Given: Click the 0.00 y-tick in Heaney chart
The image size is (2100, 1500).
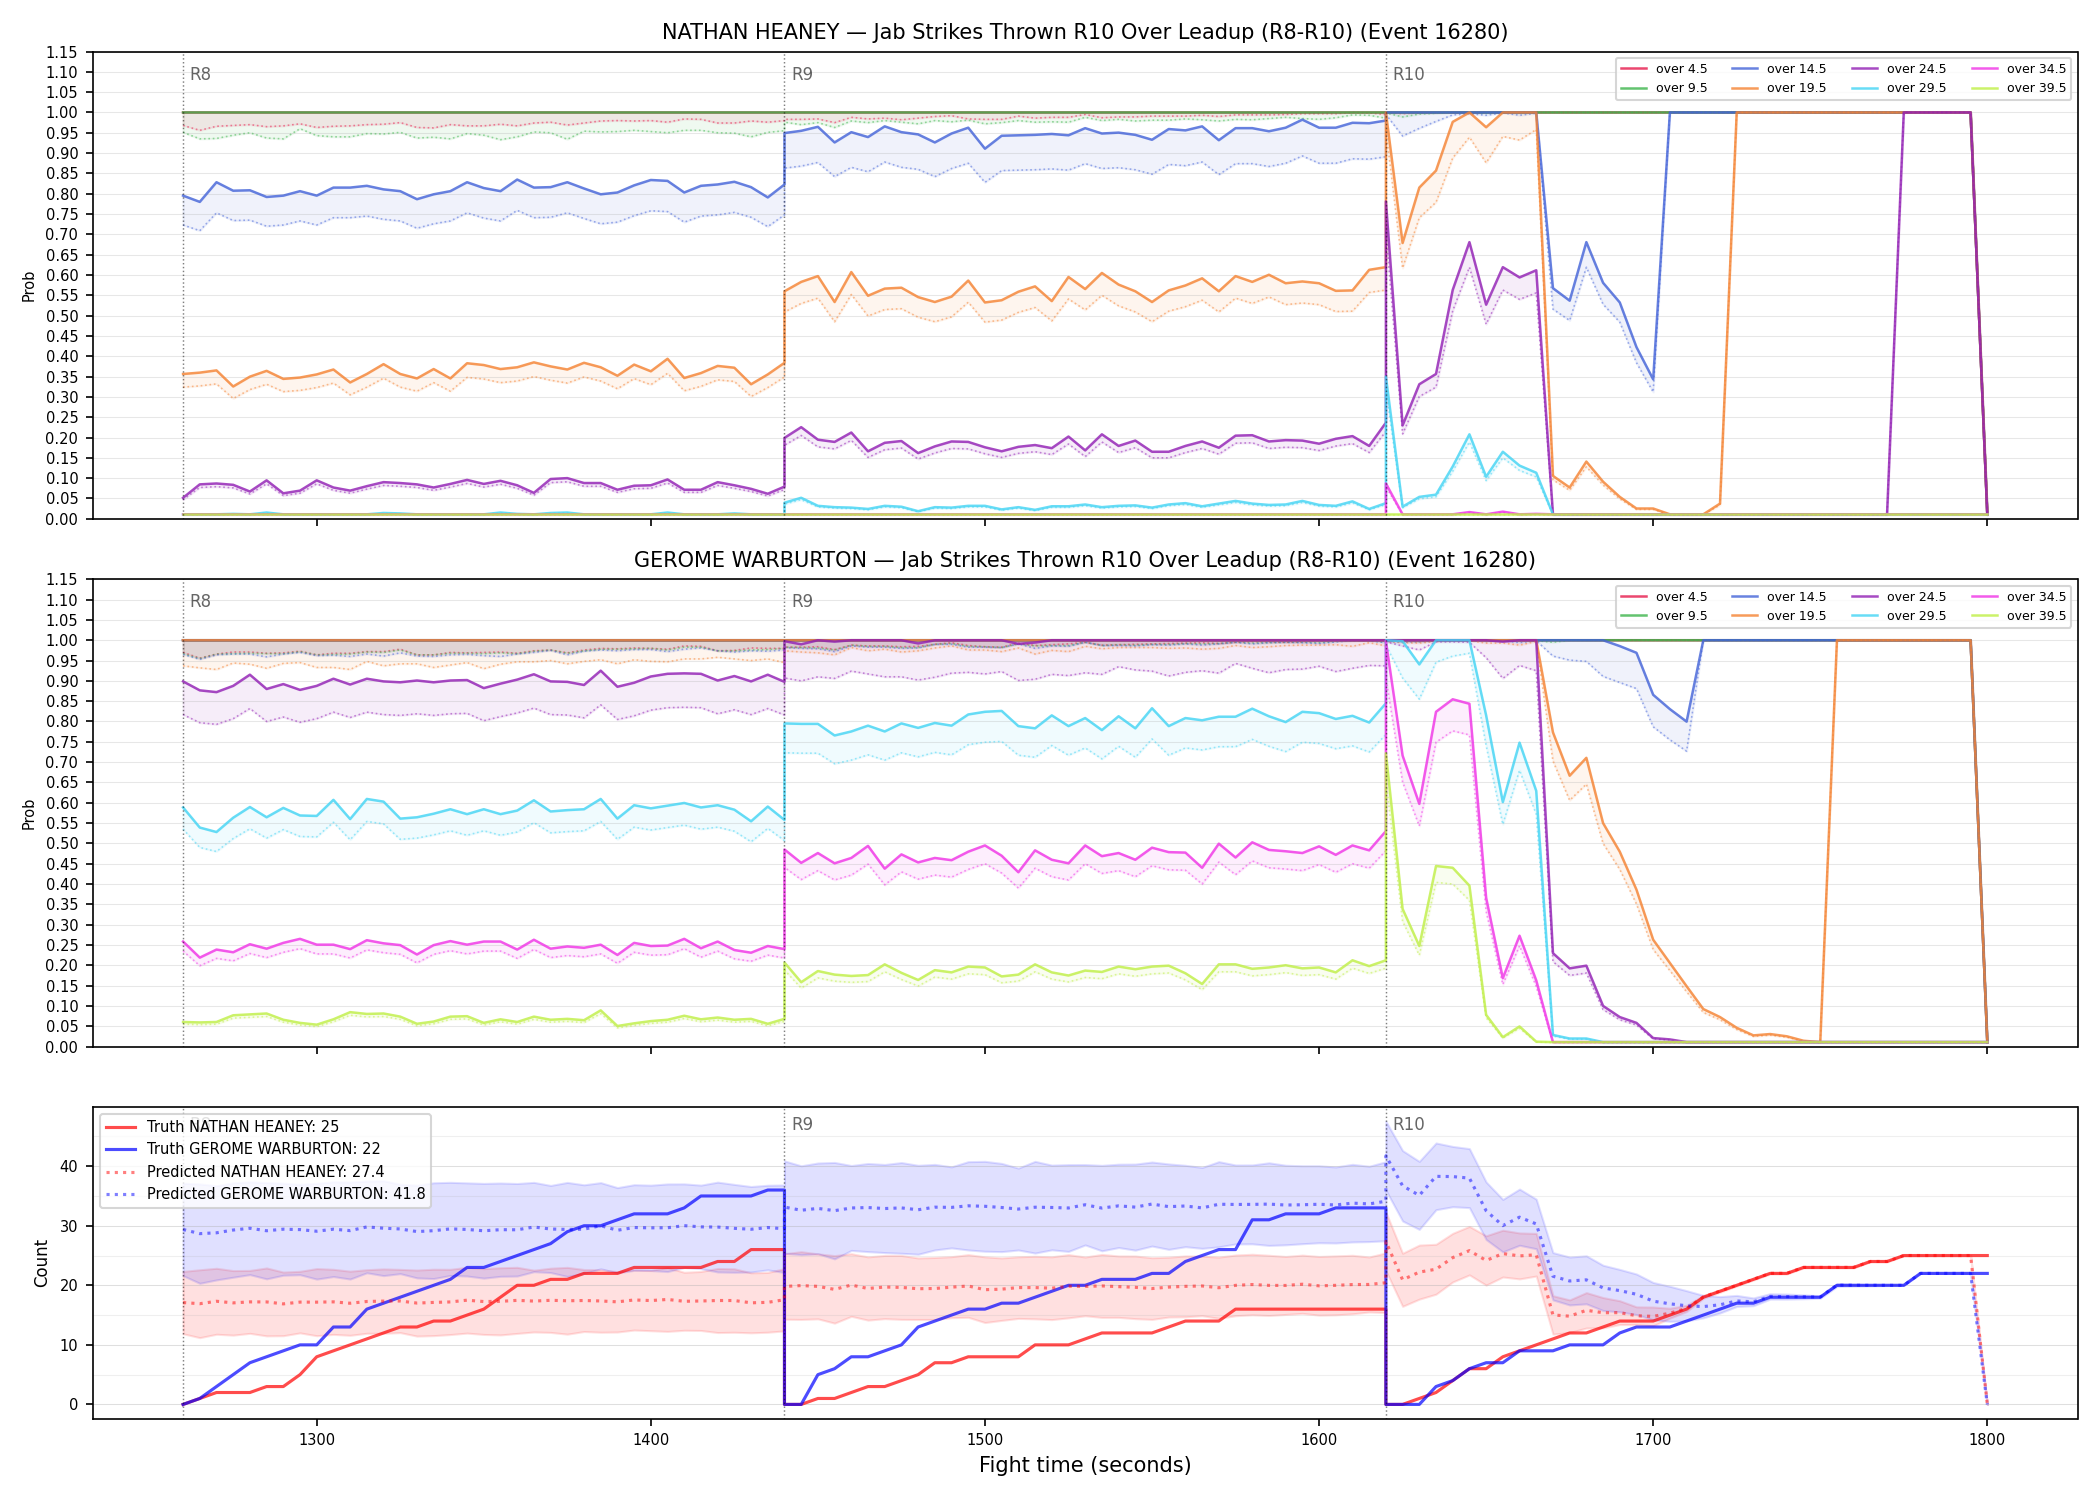Looking at the screenshot, I should 62,519.
